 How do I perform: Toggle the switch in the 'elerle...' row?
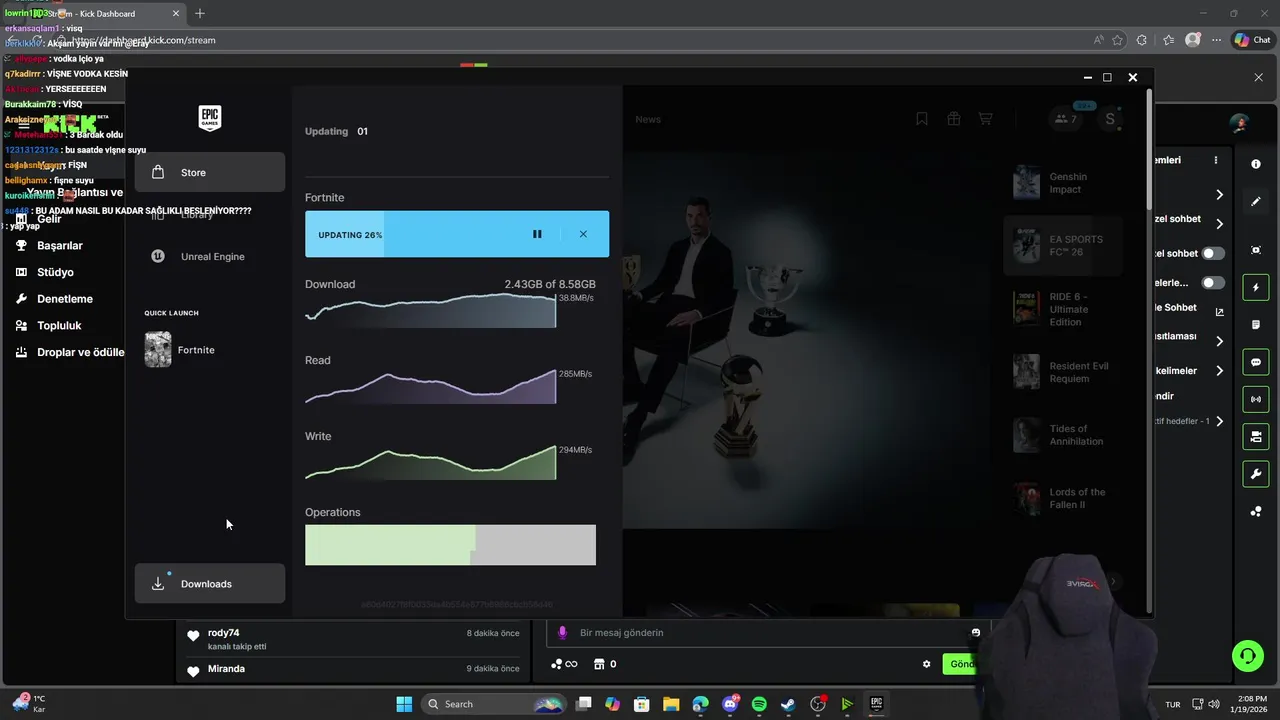(x=1213, y=283)
